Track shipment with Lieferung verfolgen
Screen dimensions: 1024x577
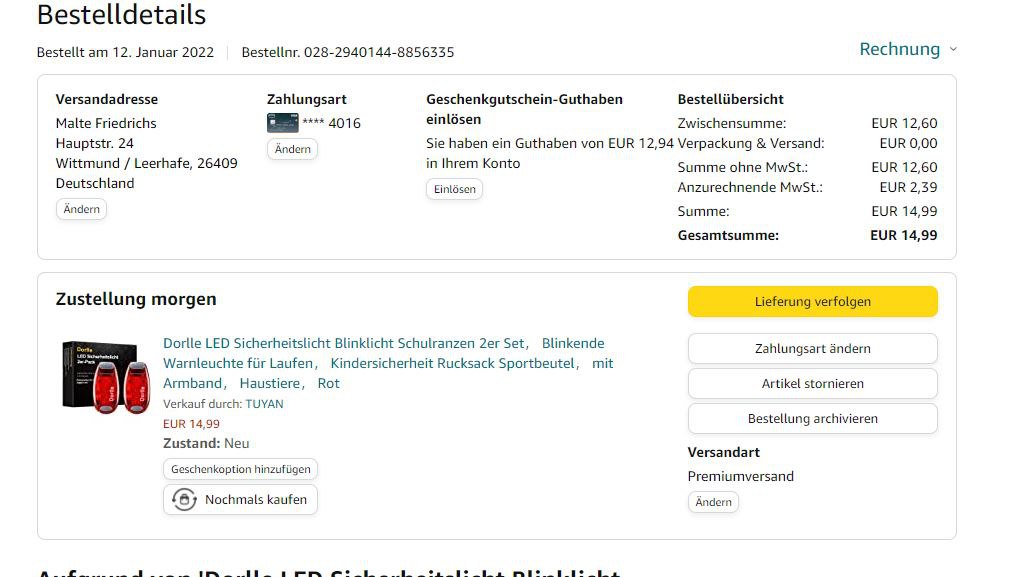(812, 301)
